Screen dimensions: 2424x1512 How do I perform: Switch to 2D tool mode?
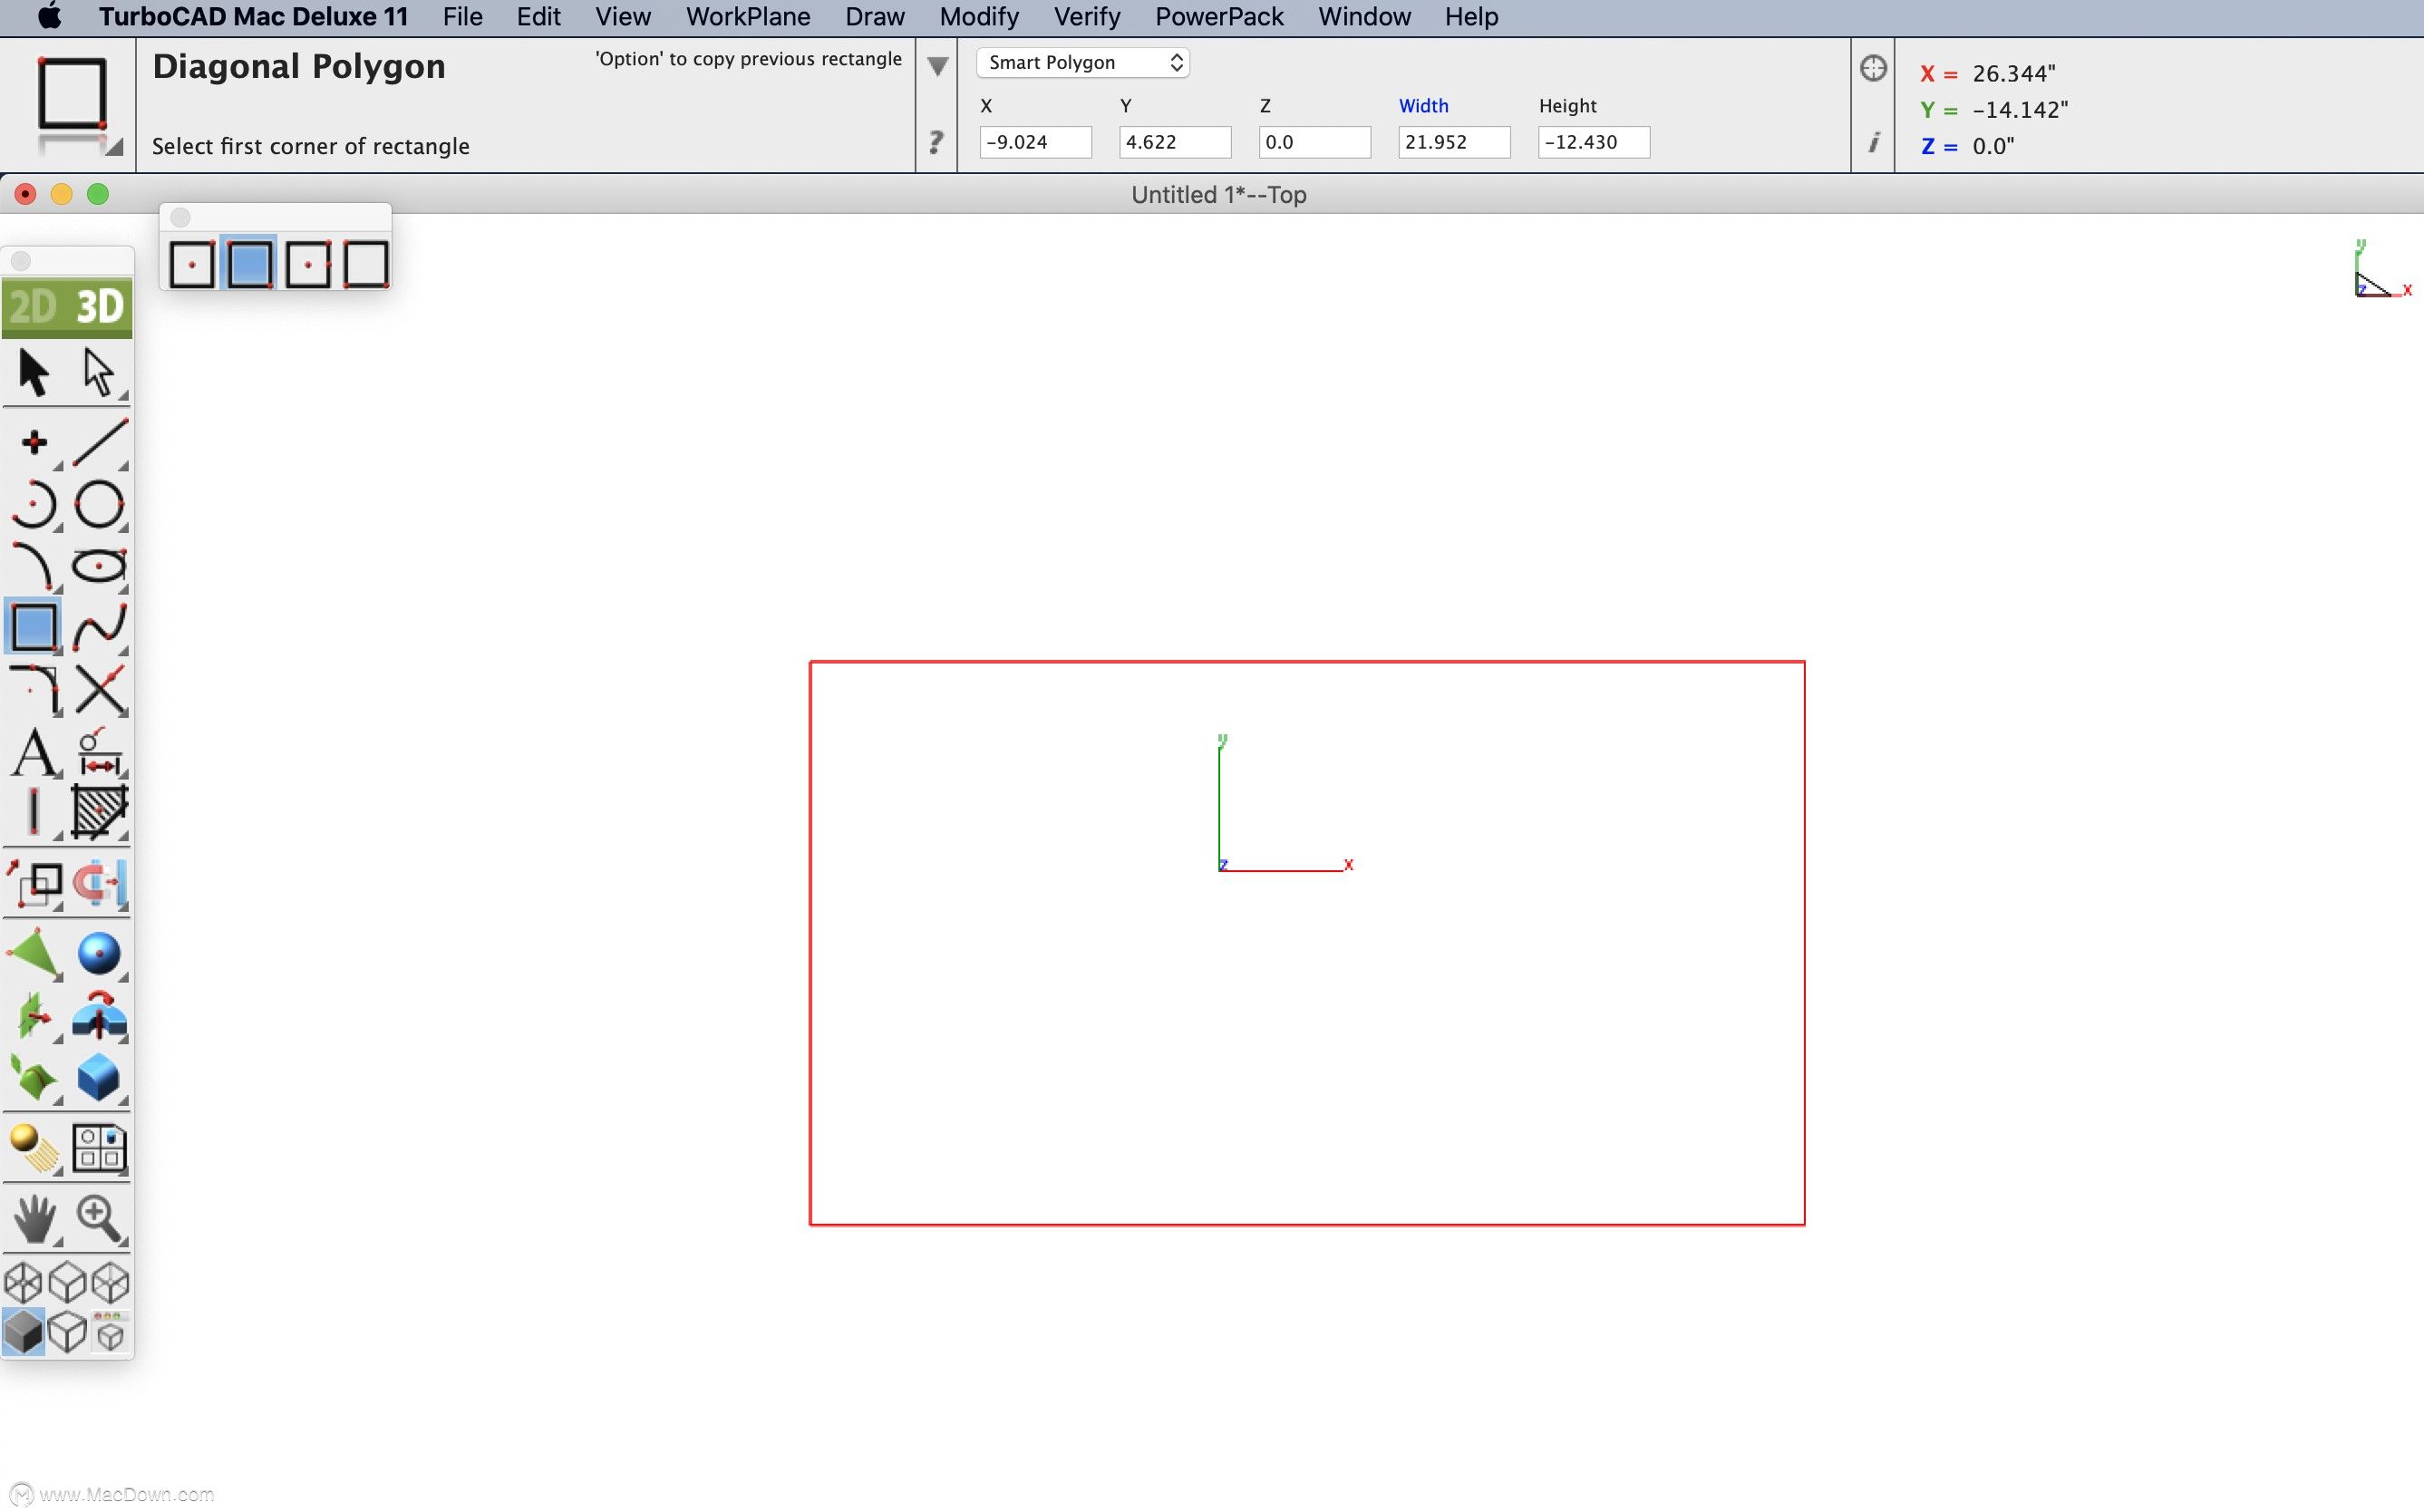33,307
